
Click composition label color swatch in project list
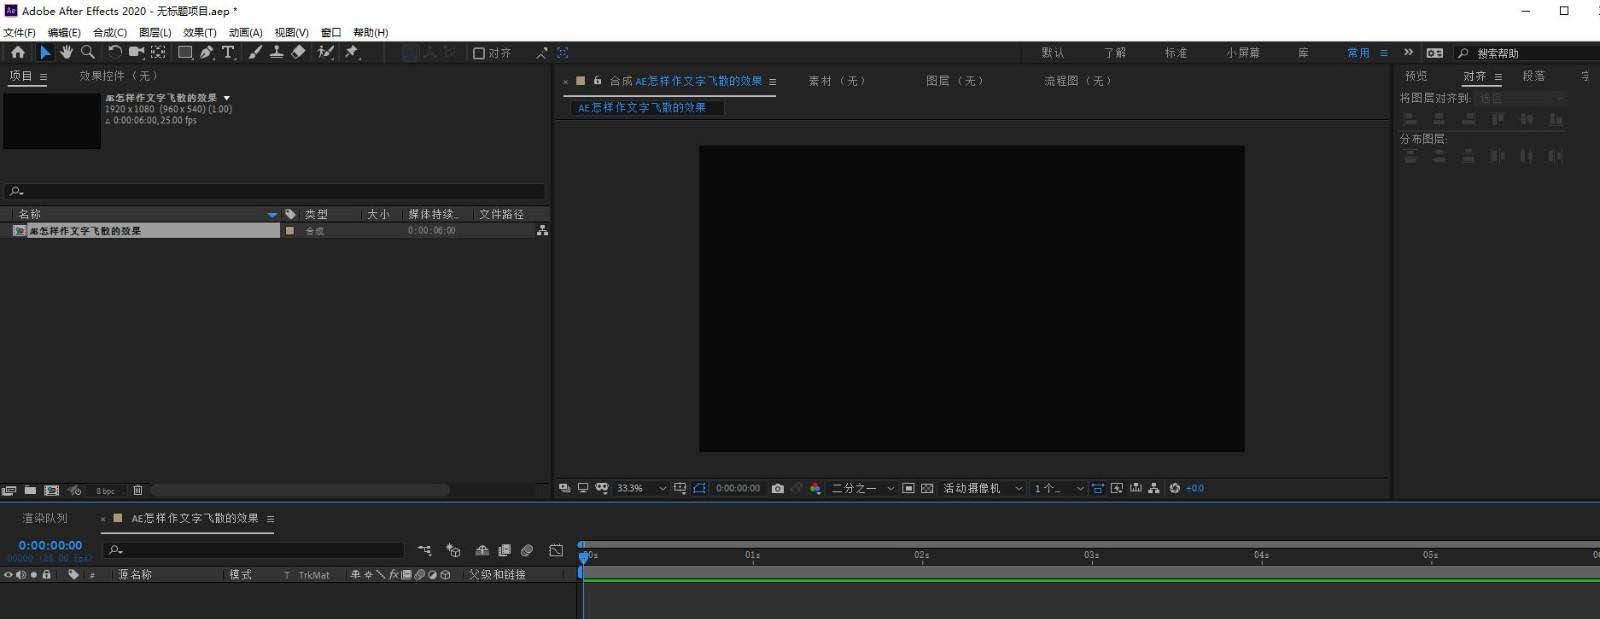[x=290, y=231]
